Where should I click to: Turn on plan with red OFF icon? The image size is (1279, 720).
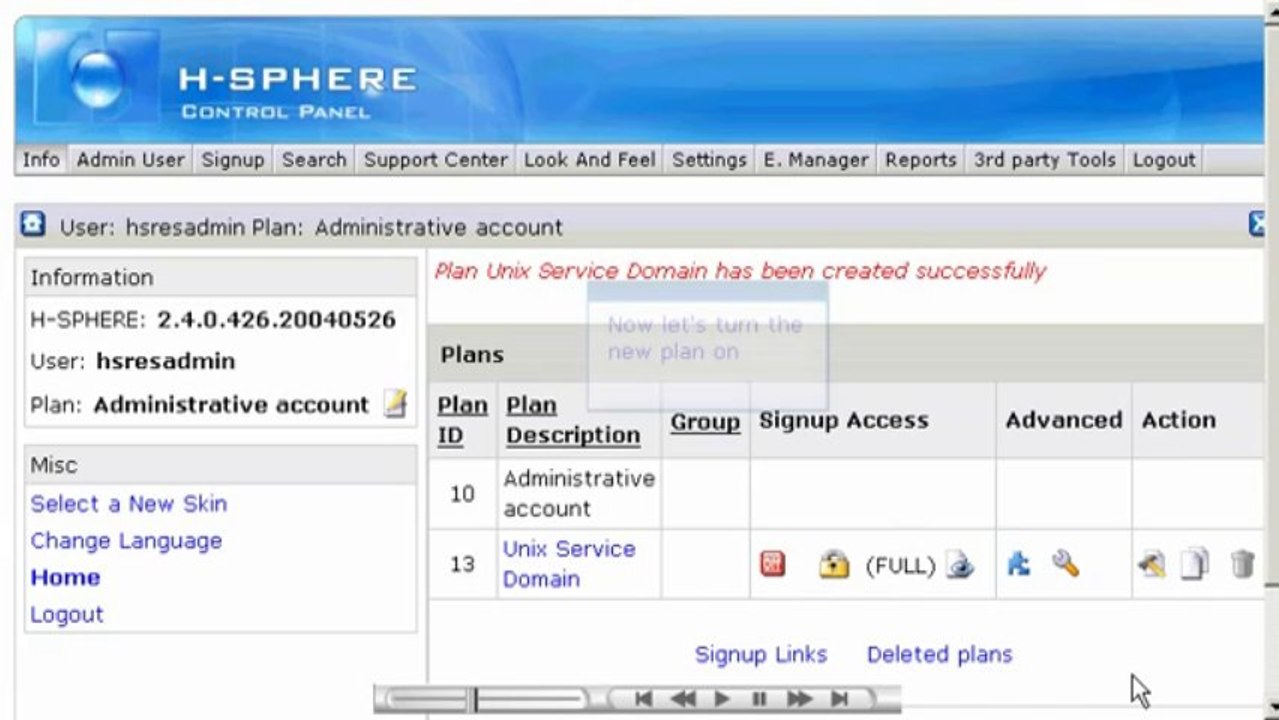pyautogui.click(x=772, y=564)
